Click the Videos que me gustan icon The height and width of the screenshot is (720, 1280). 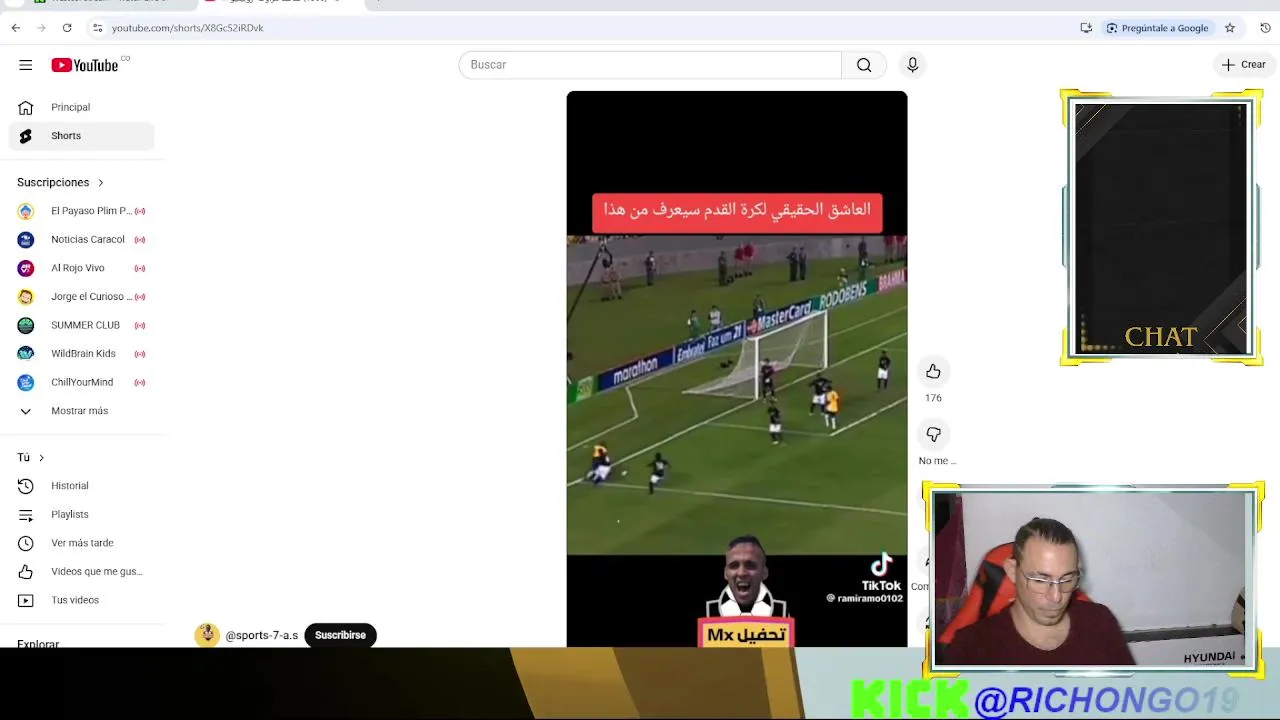pyautogui.click(x=26, y=572)
